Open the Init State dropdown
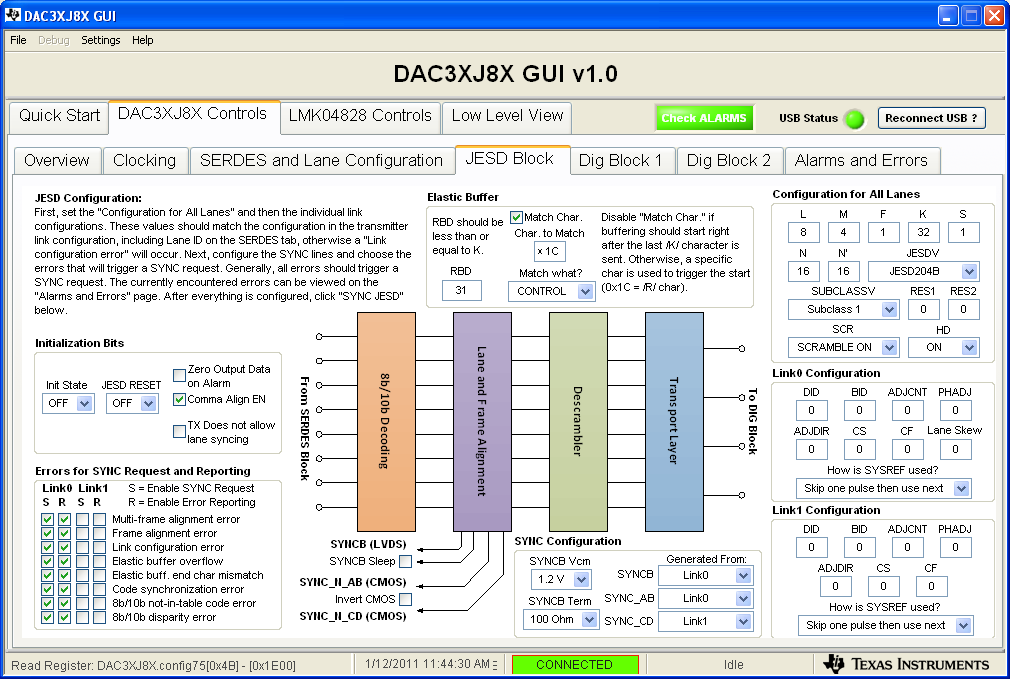This screenshot has height=679, width=1010. coord(68,403)
